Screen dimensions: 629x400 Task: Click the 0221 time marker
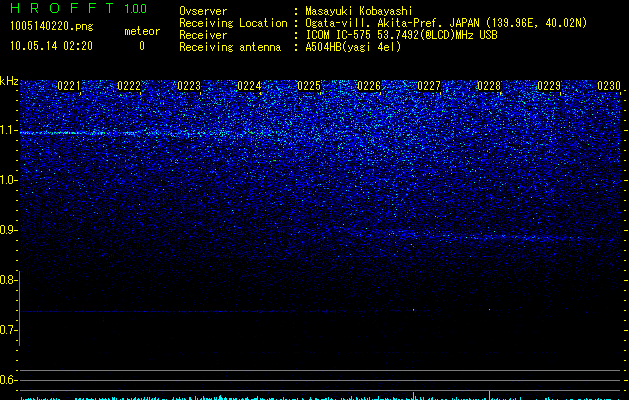pos(69,86)
